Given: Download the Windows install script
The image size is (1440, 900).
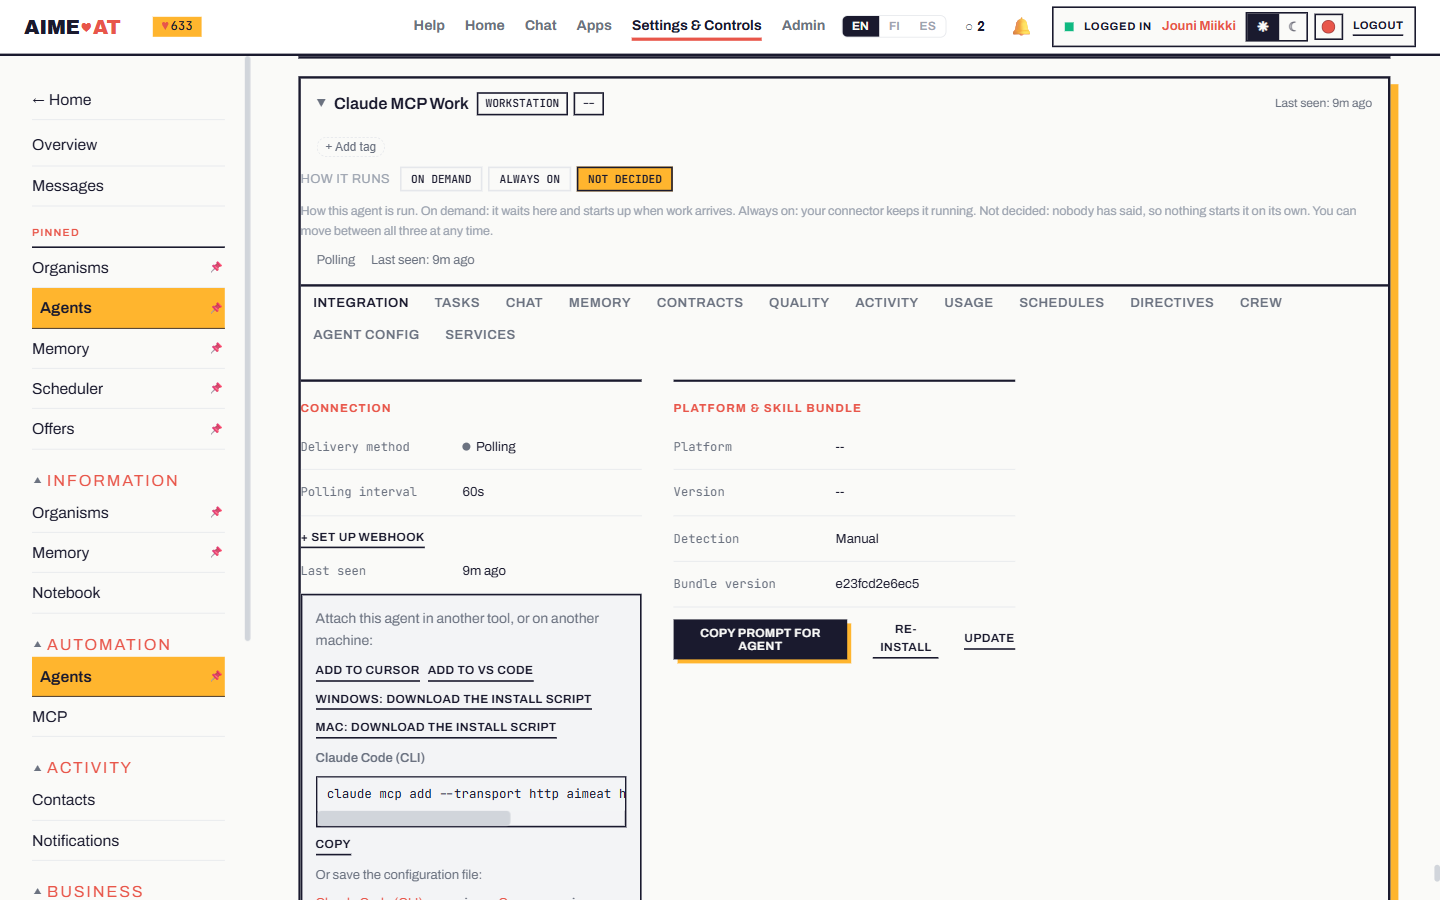Looking at the screenshot, I should click(x=453, y=700).
